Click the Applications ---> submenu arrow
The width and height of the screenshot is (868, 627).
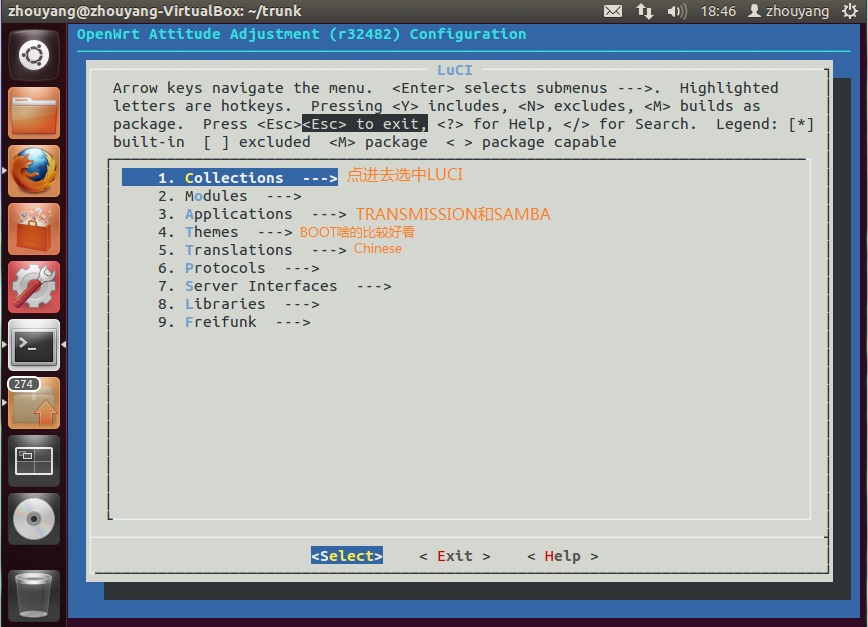[x=329, y=215]
